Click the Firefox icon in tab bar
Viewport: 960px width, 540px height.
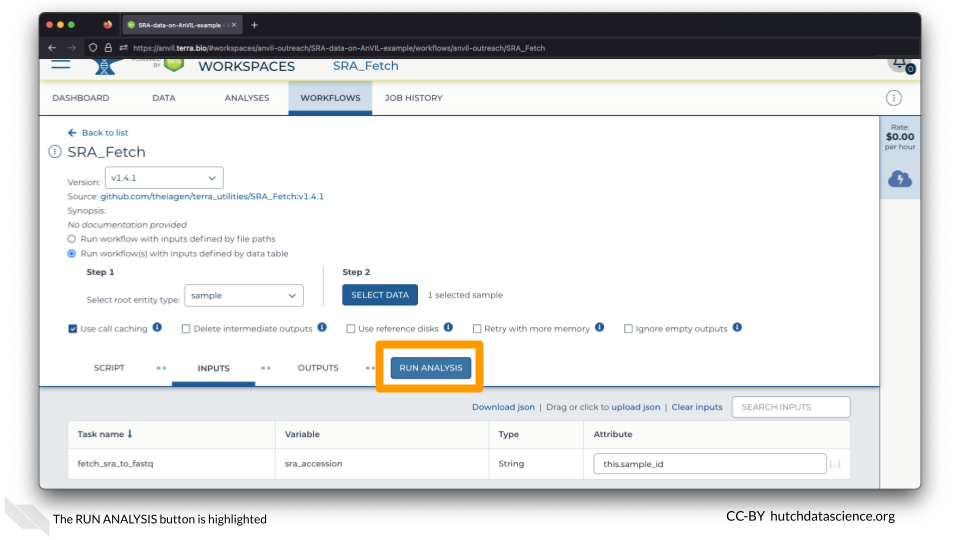click(107, 25)
